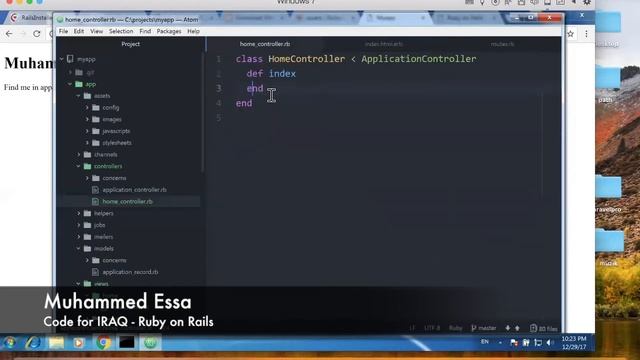Switch to the index.html.erb editor tab
Viewport: 640px width, 360px height.
[x=384, y=44]
